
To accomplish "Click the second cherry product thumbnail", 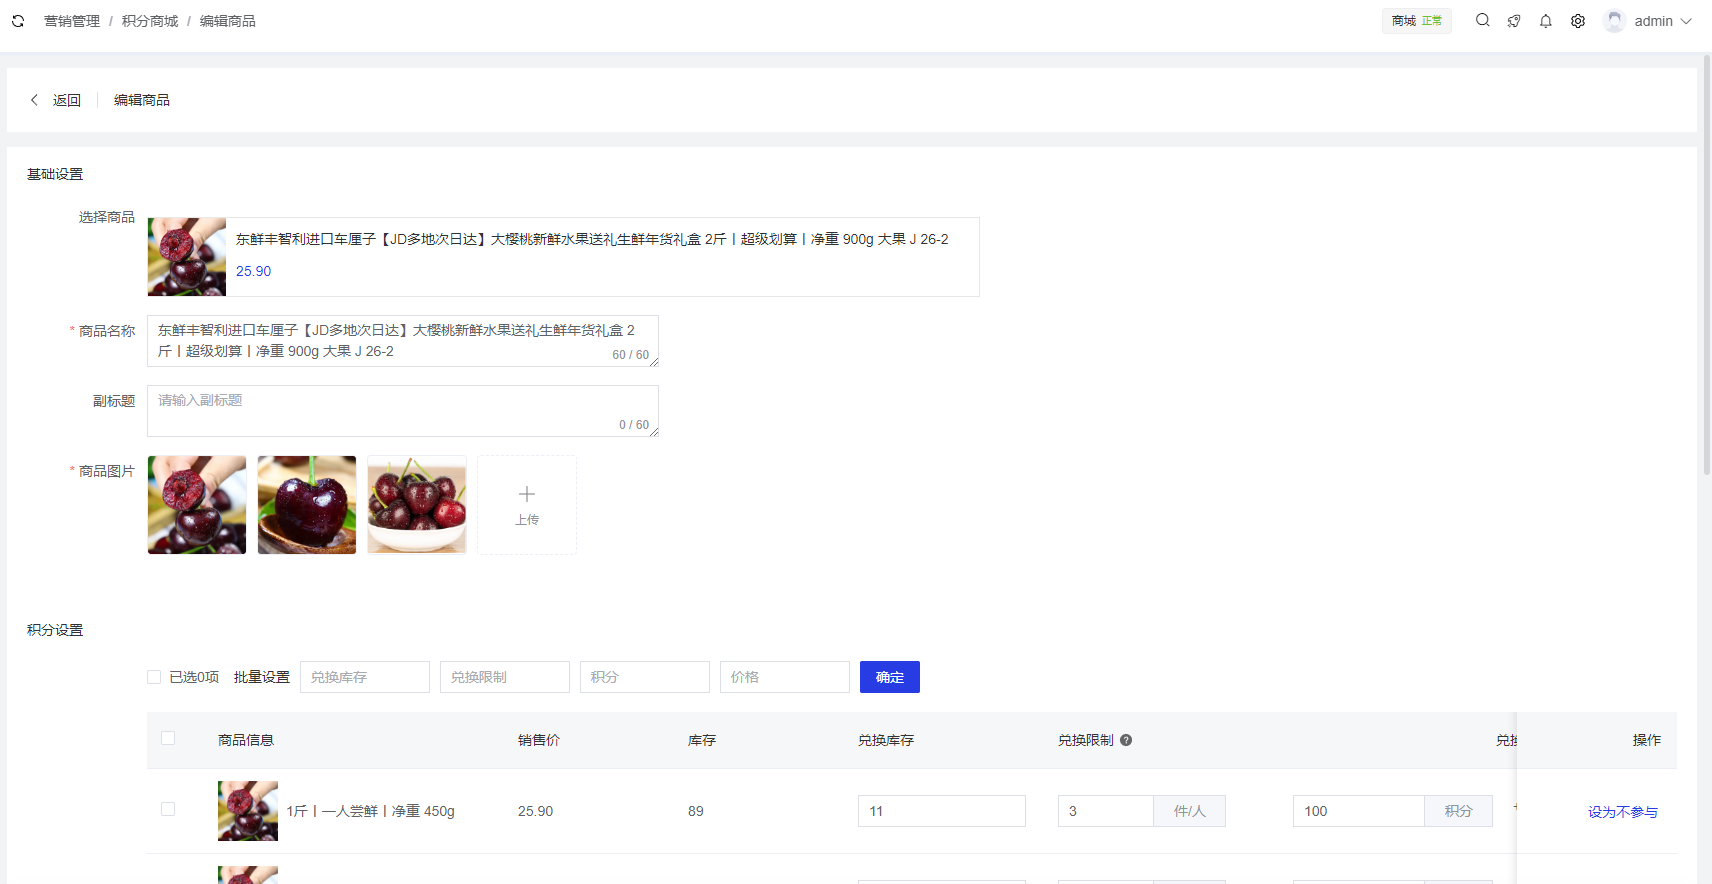I will coord(307,505).
